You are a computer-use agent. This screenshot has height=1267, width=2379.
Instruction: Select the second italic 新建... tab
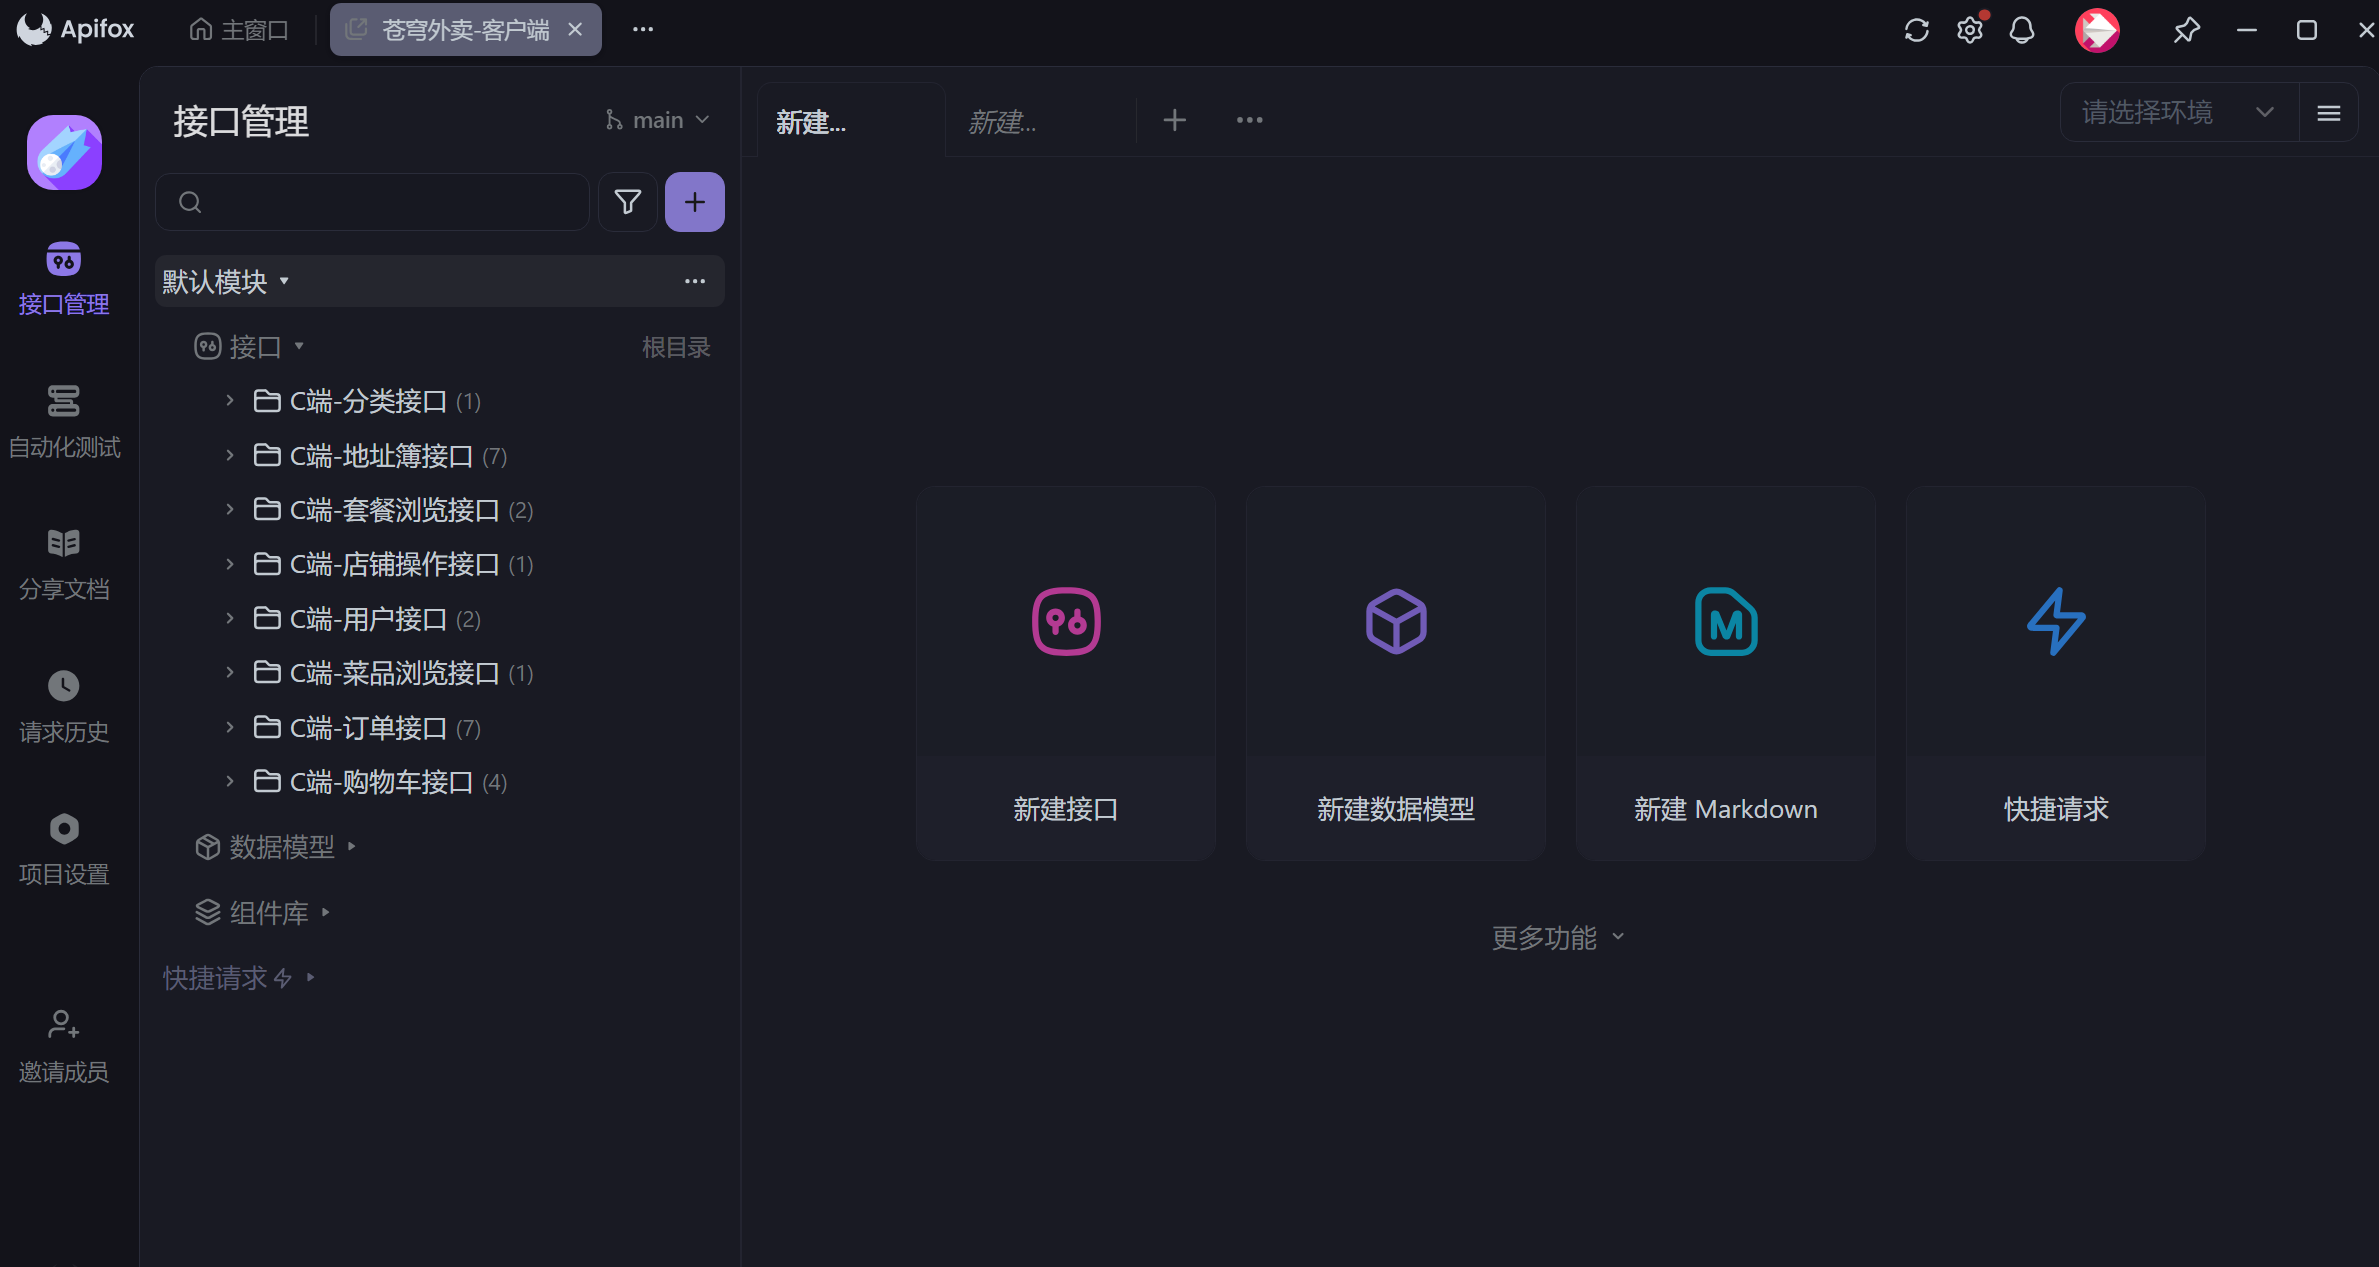pyautogui.click(x=1003, y=122)
